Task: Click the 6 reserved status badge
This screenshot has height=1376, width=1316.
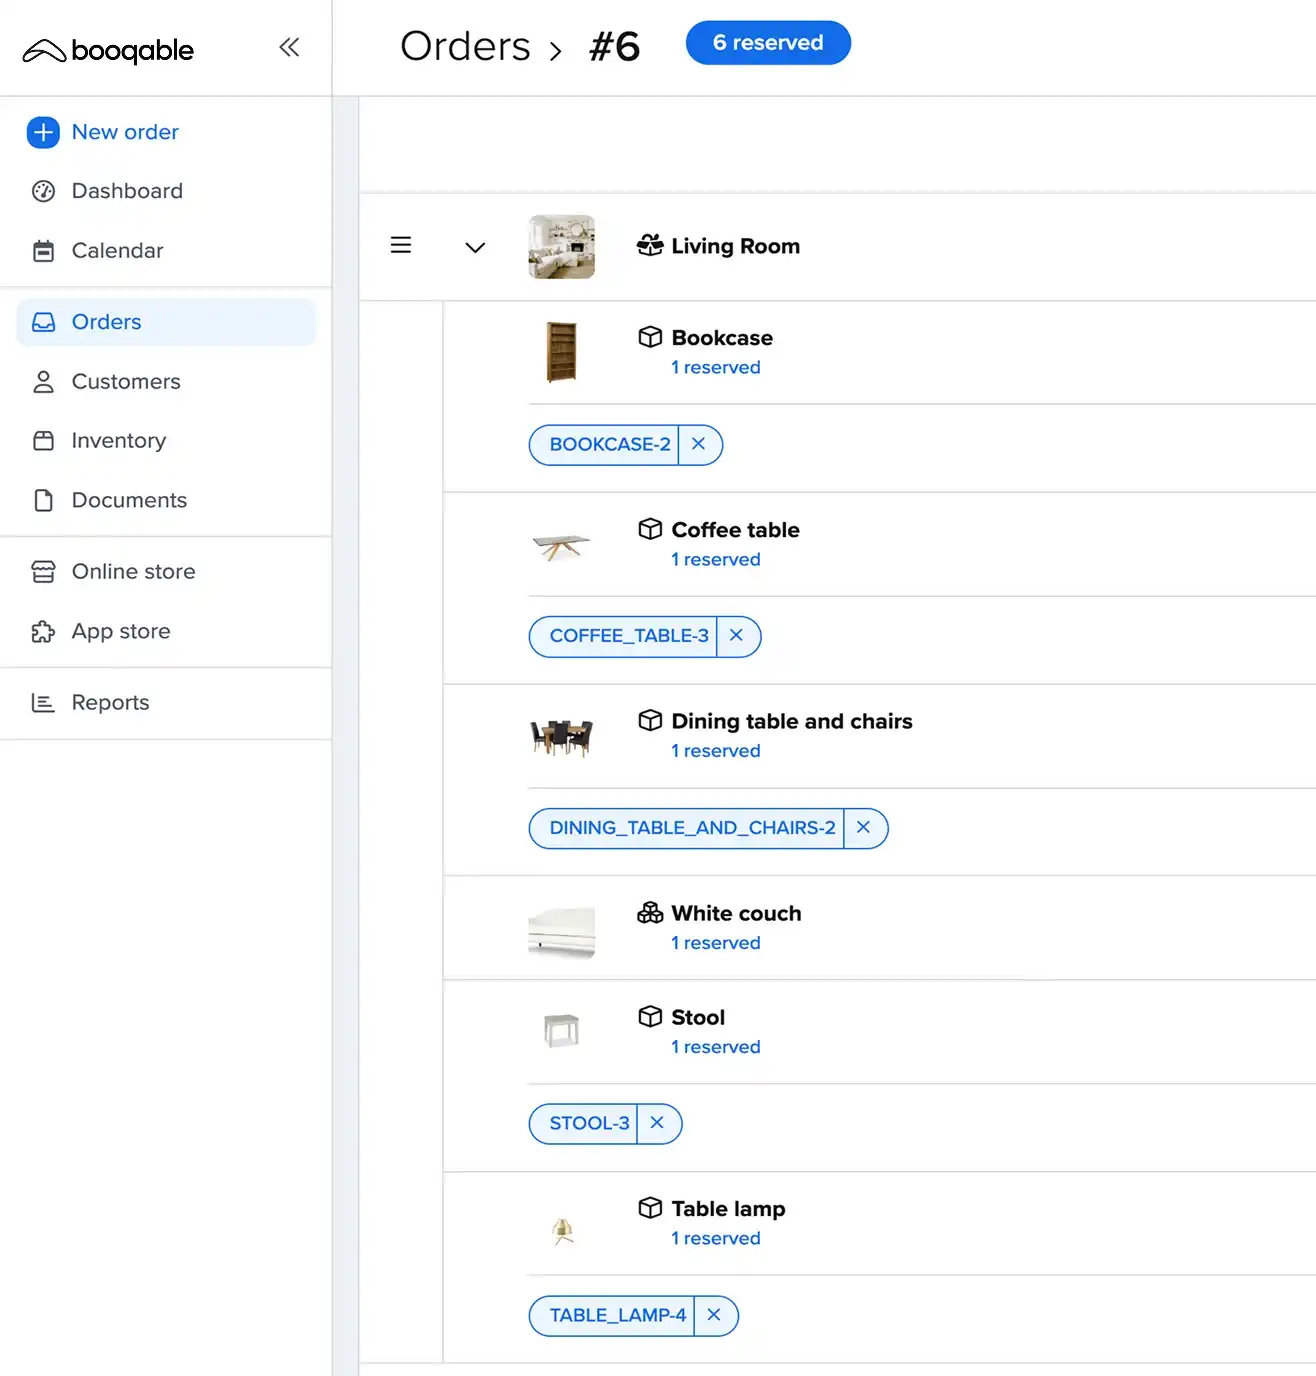Action: pos(767,43)
